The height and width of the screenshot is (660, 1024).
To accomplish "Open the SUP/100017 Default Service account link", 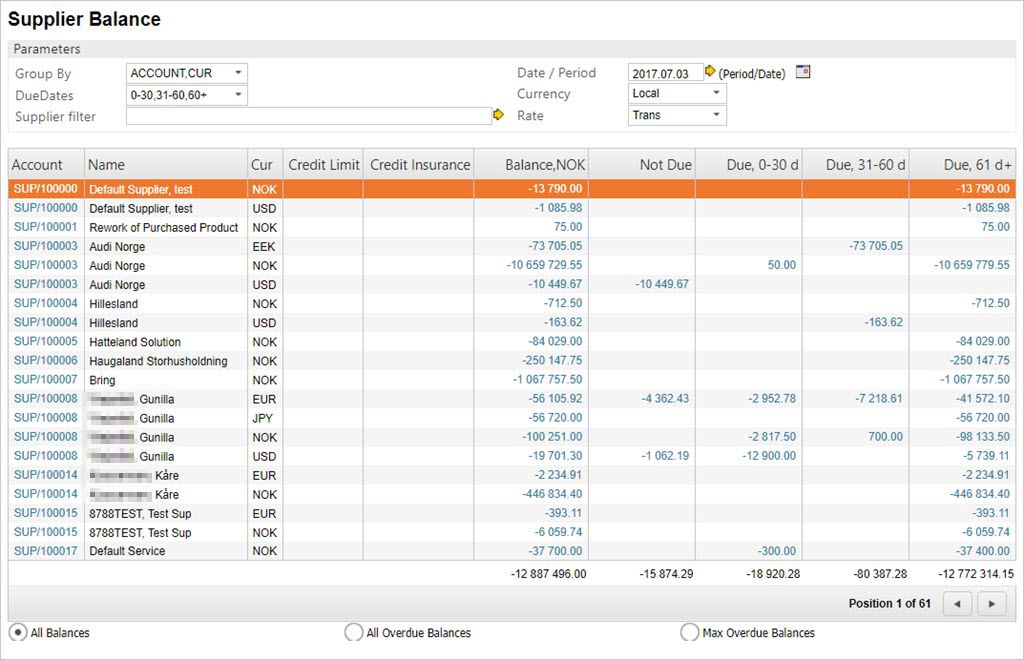I will (x=45, y=551).
